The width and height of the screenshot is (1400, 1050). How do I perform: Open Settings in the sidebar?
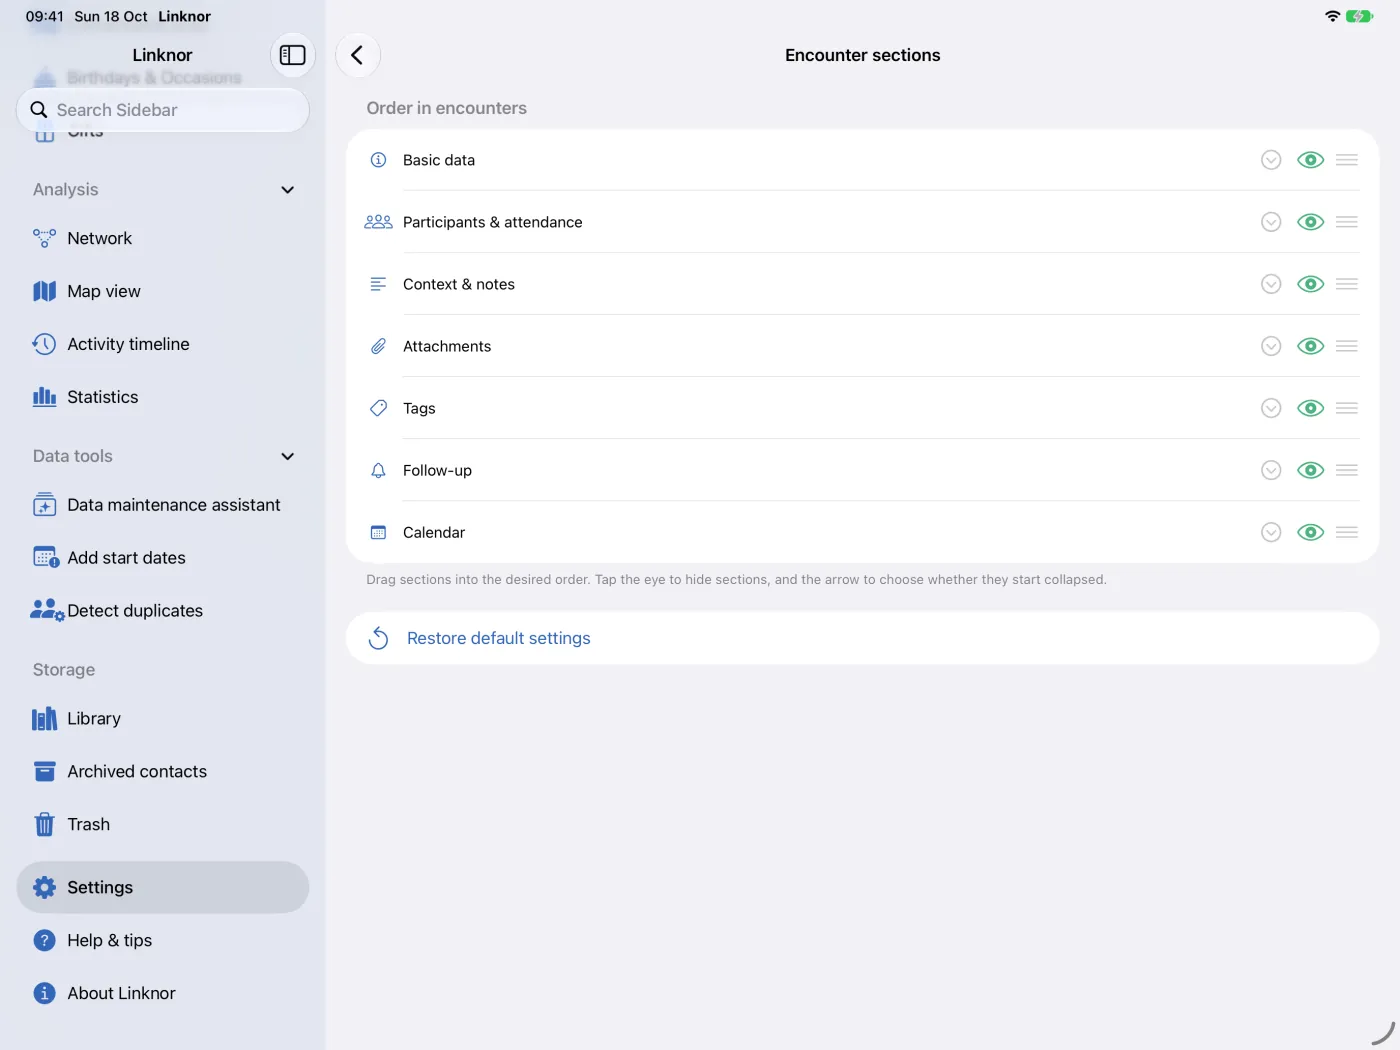click(x=163, y=887)
